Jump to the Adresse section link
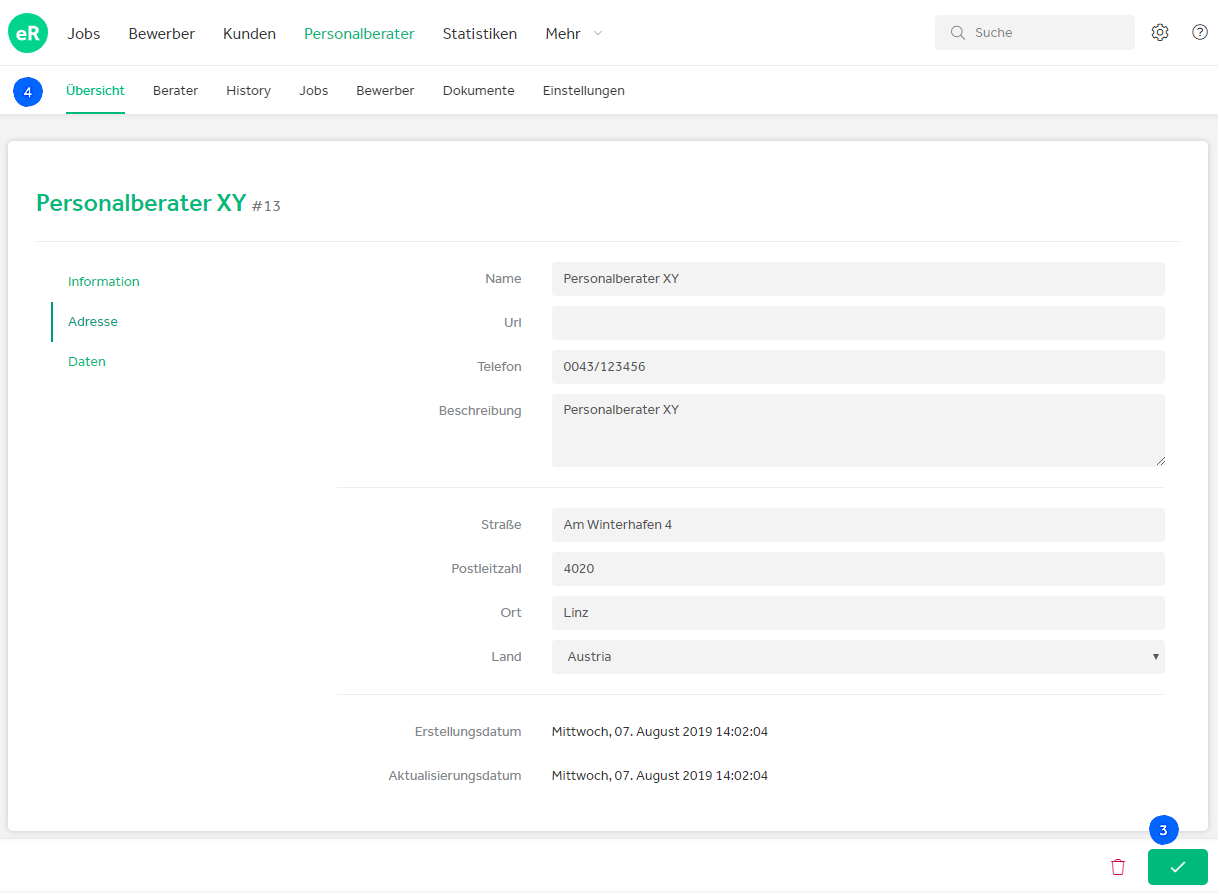1219x894 pixels. (93, 322)
